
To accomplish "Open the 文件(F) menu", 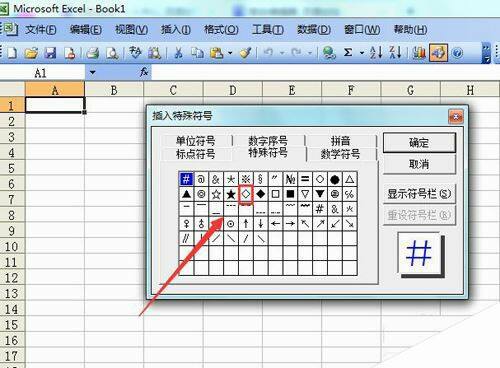I will tap(41, 30).
